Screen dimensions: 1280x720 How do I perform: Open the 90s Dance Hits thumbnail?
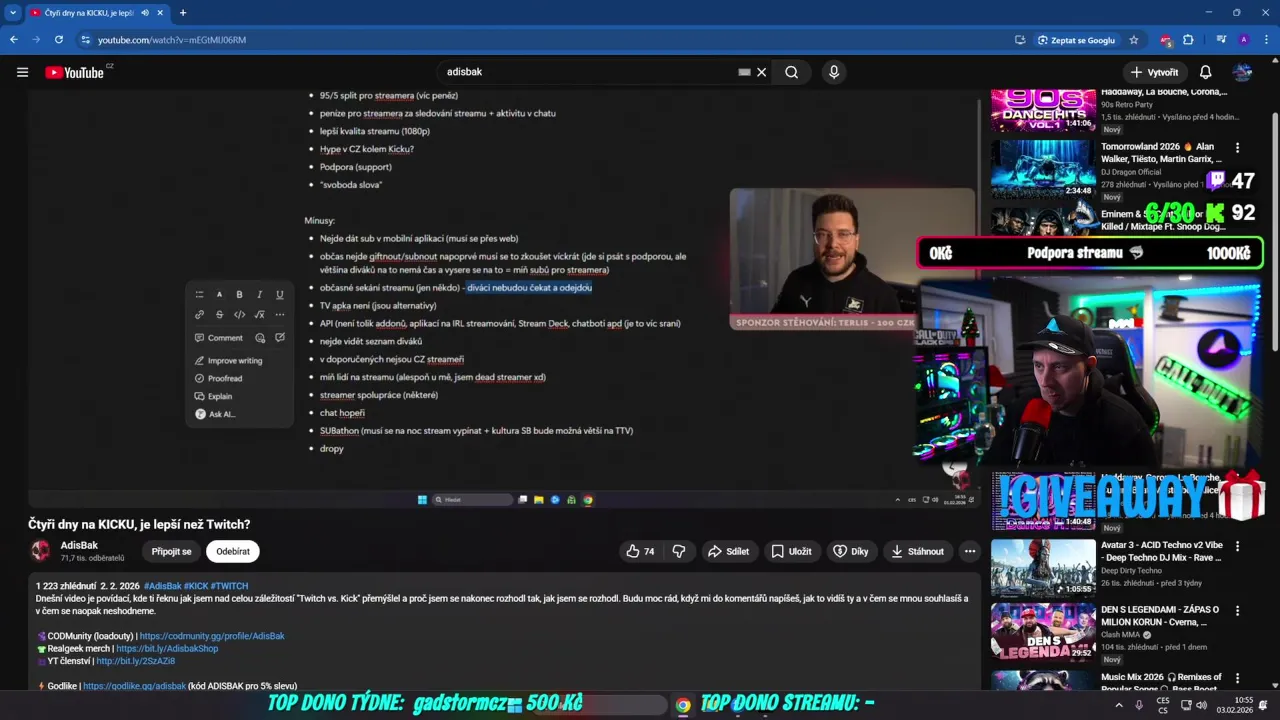(1043, 110)
